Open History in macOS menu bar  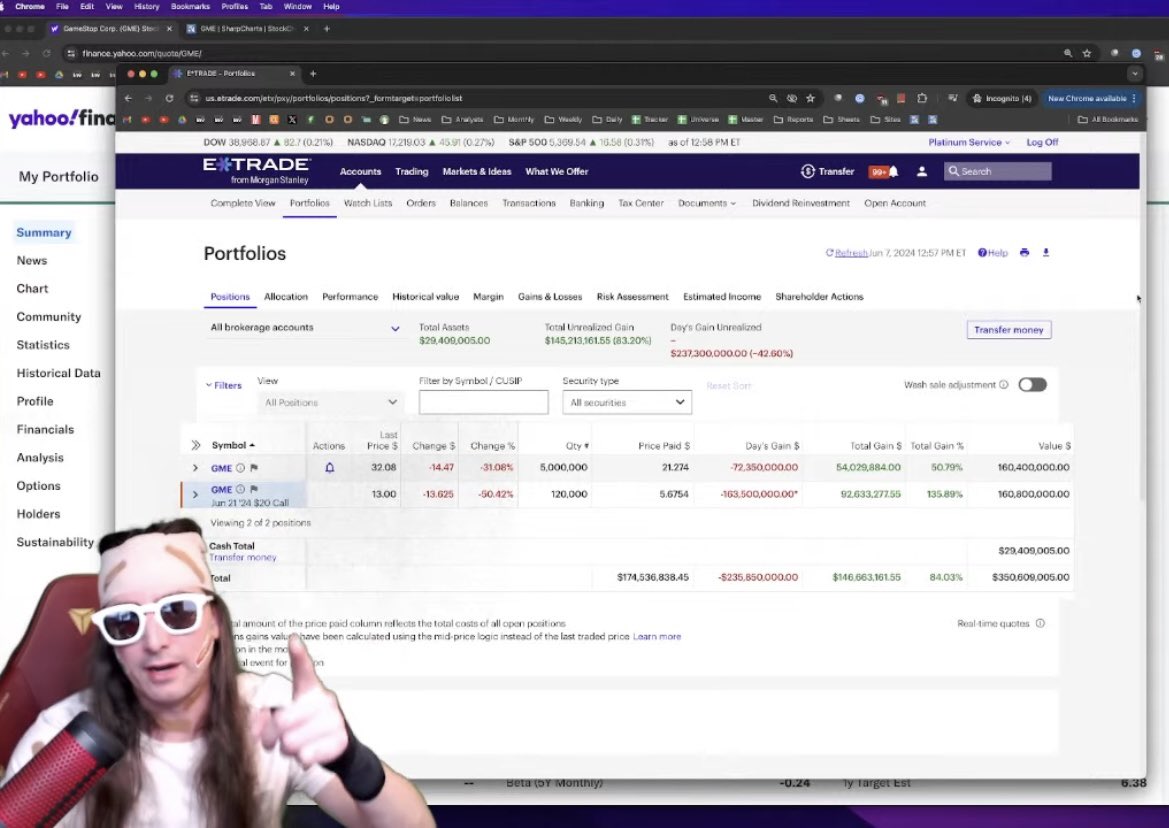pos(146,7)
